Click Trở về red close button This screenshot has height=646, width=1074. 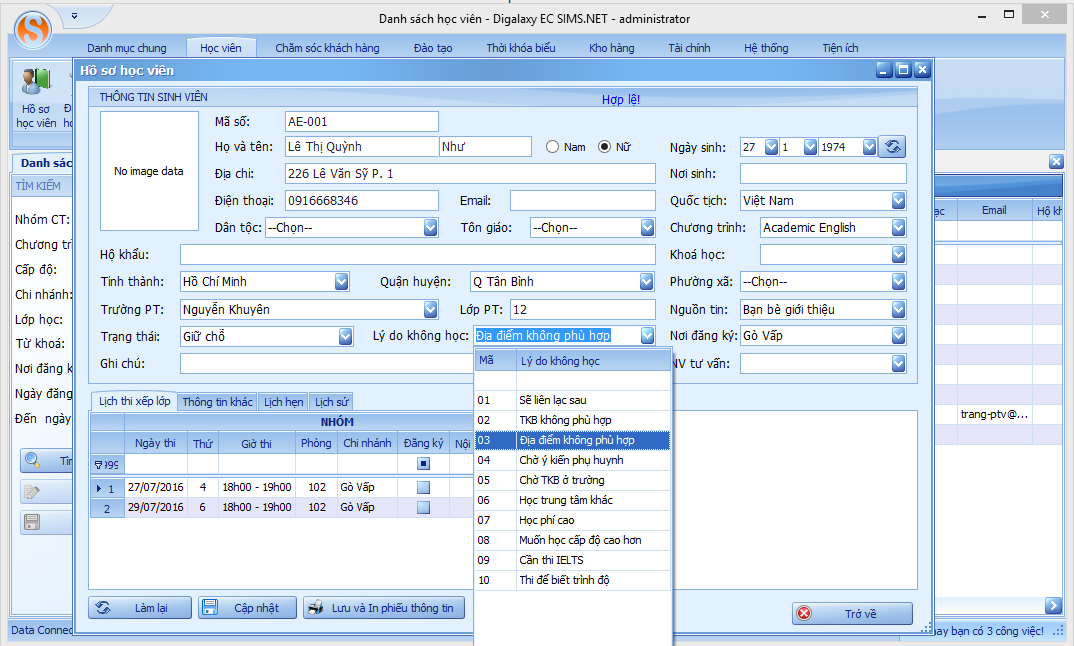pos(852,613)
